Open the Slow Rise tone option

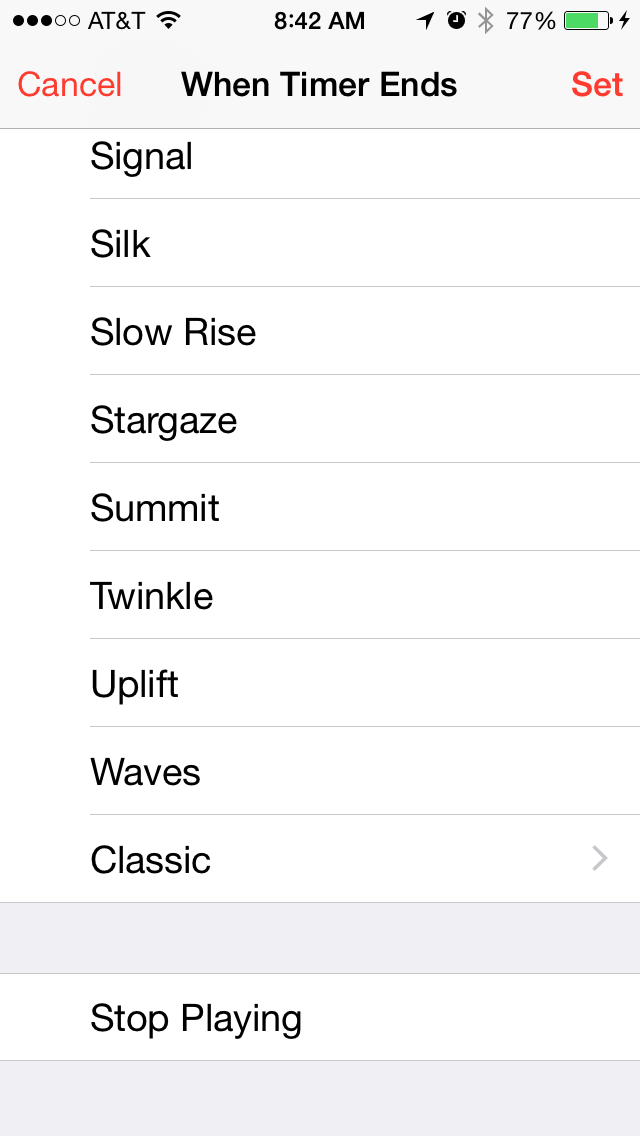[x=173, y=332]
